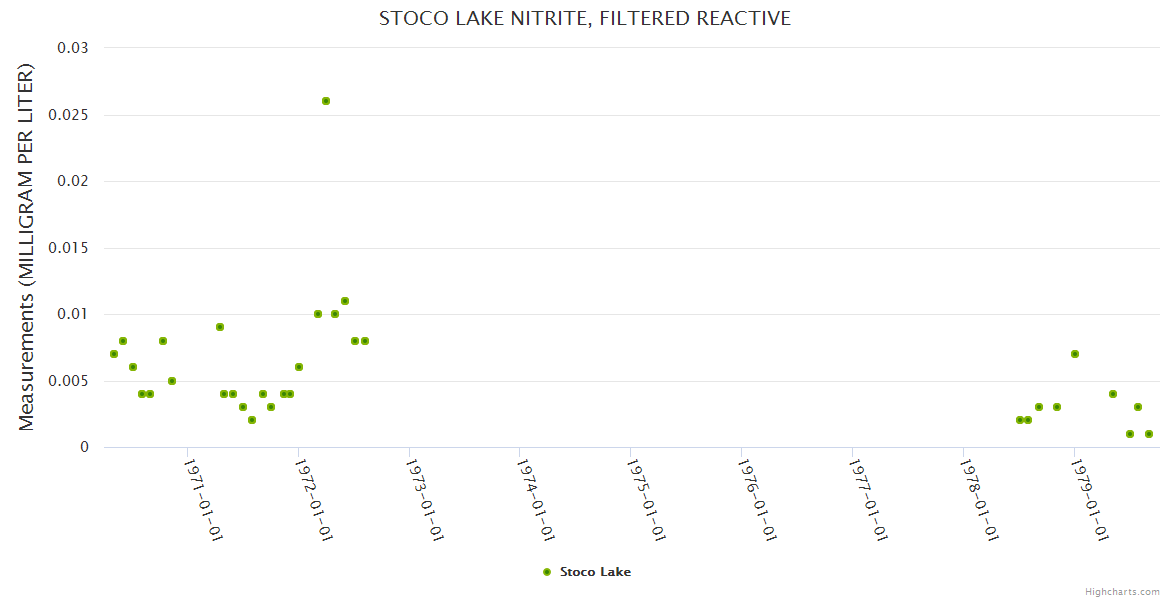Click the y-axis Measurements title
The width and height of the screenshot is (1170, 600).
click(x=27, y=247)
